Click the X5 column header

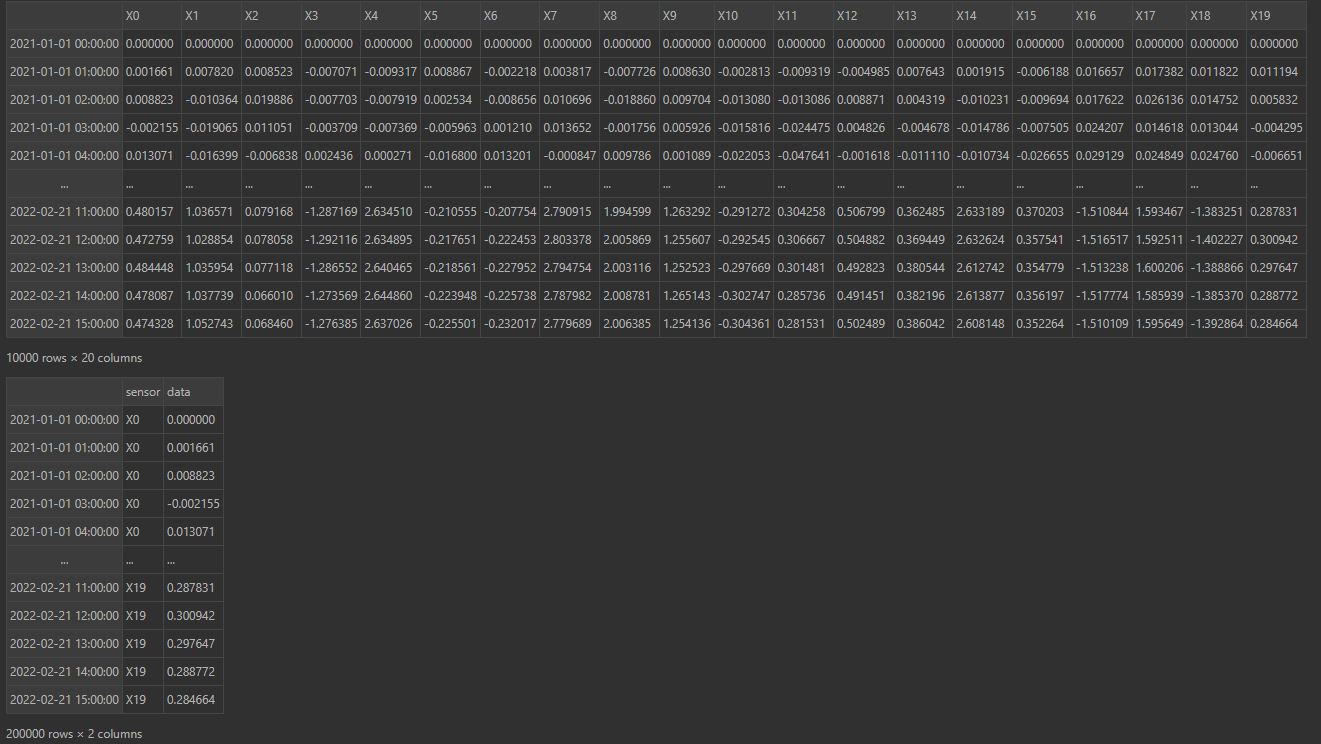pos(450,16)
